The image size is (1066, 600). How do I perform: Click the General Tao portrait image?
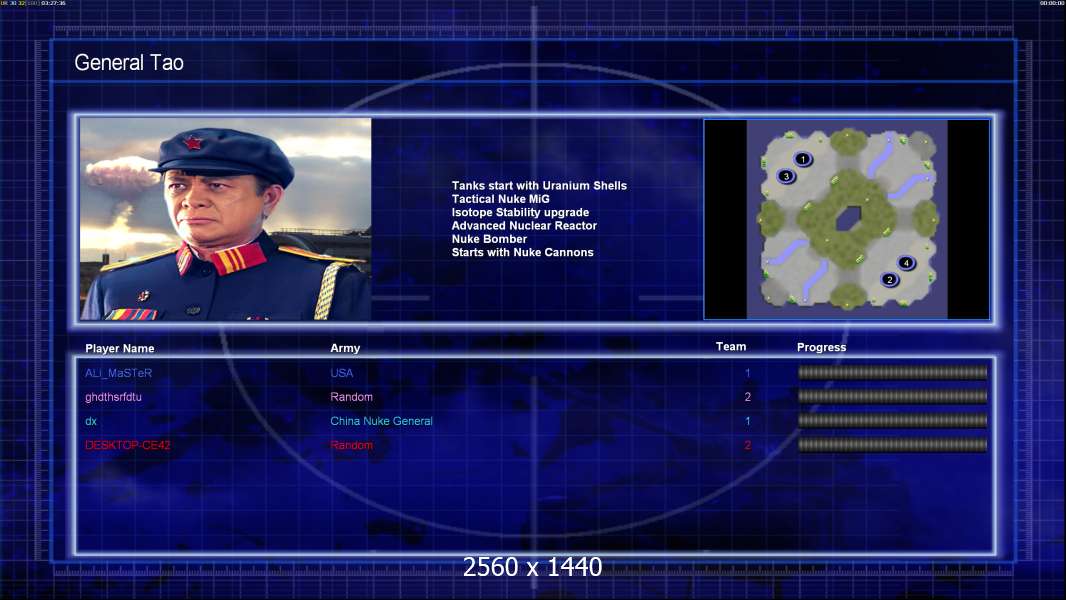[226, 219]
